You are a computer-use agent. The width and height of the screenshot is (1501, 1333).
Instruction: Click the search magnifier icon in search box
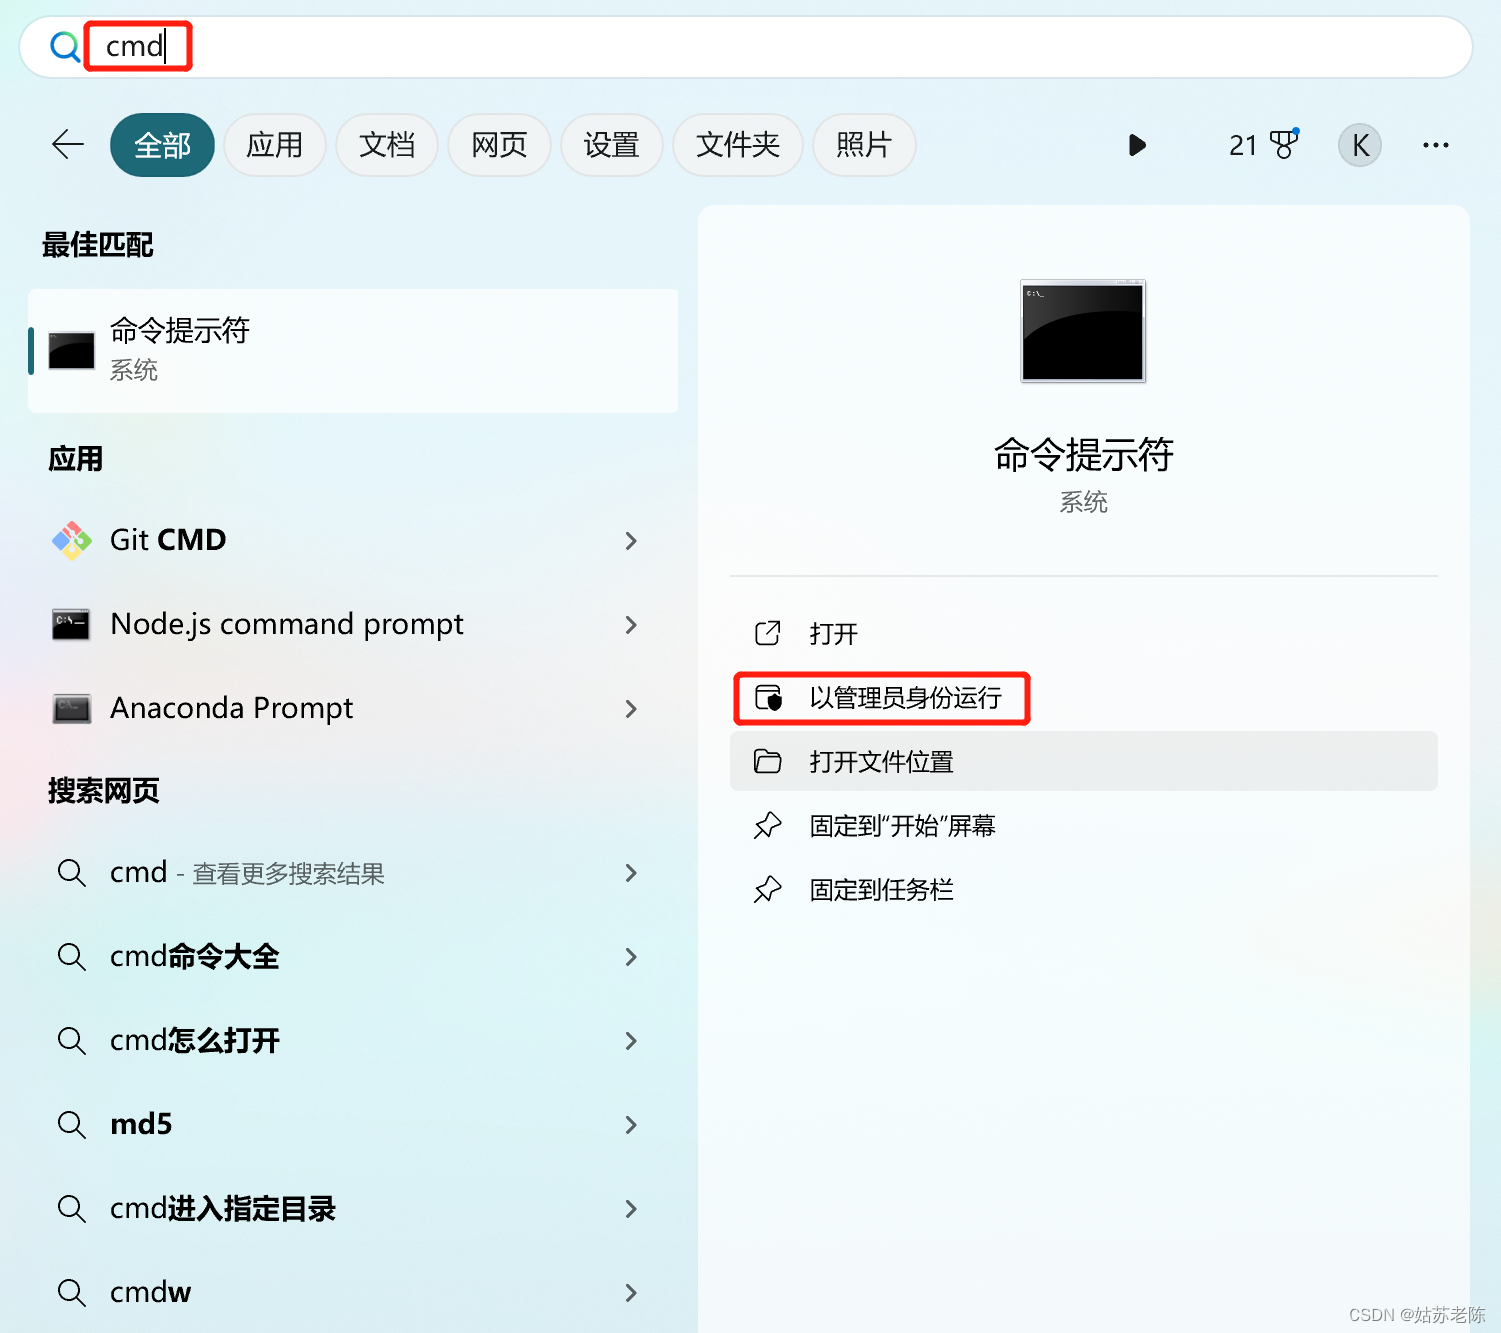65,47
